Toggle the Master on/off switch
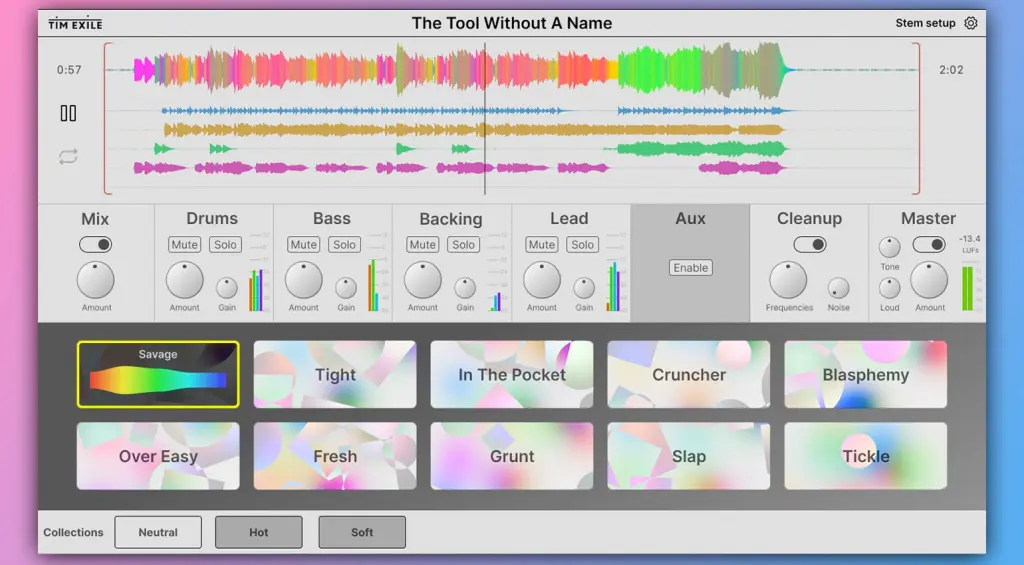 point(929,244)
